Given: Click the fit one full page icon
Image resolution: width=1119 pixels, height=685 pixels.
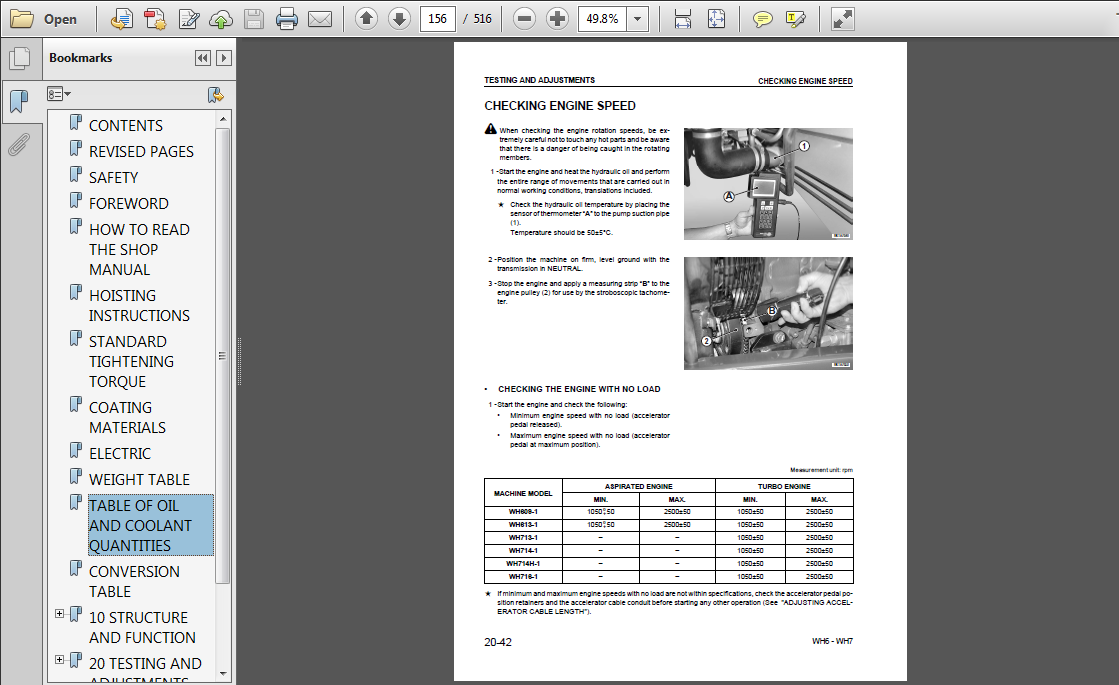Looking at the screenshot, I should pos(716,19).
